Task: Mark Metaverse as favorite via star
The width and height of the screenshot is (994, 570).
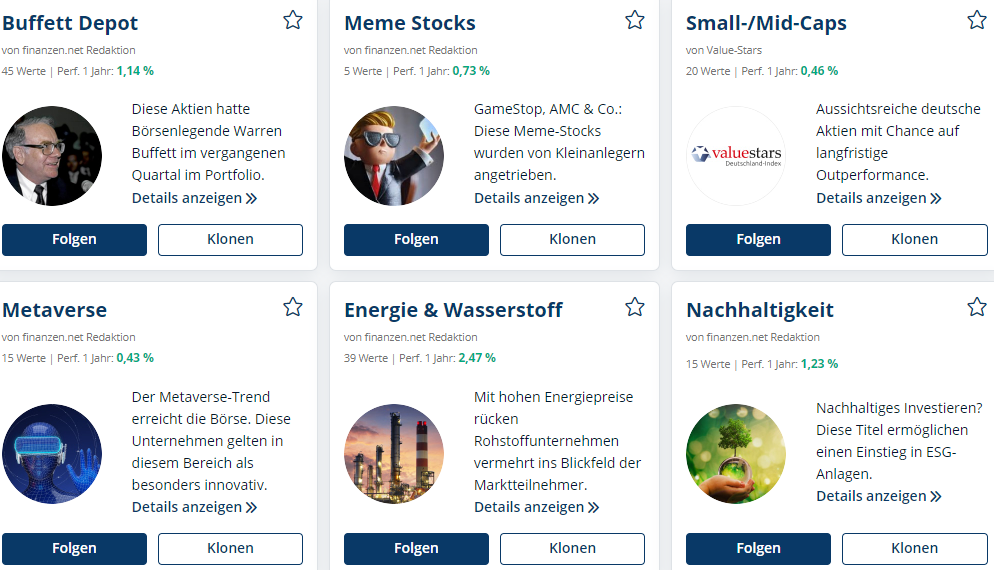Action: [293, 308]
